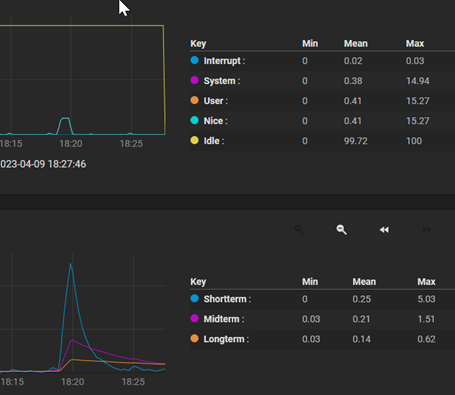Select the Interrupt row label
The image size is (455, 395).
[x=224, y=61]
